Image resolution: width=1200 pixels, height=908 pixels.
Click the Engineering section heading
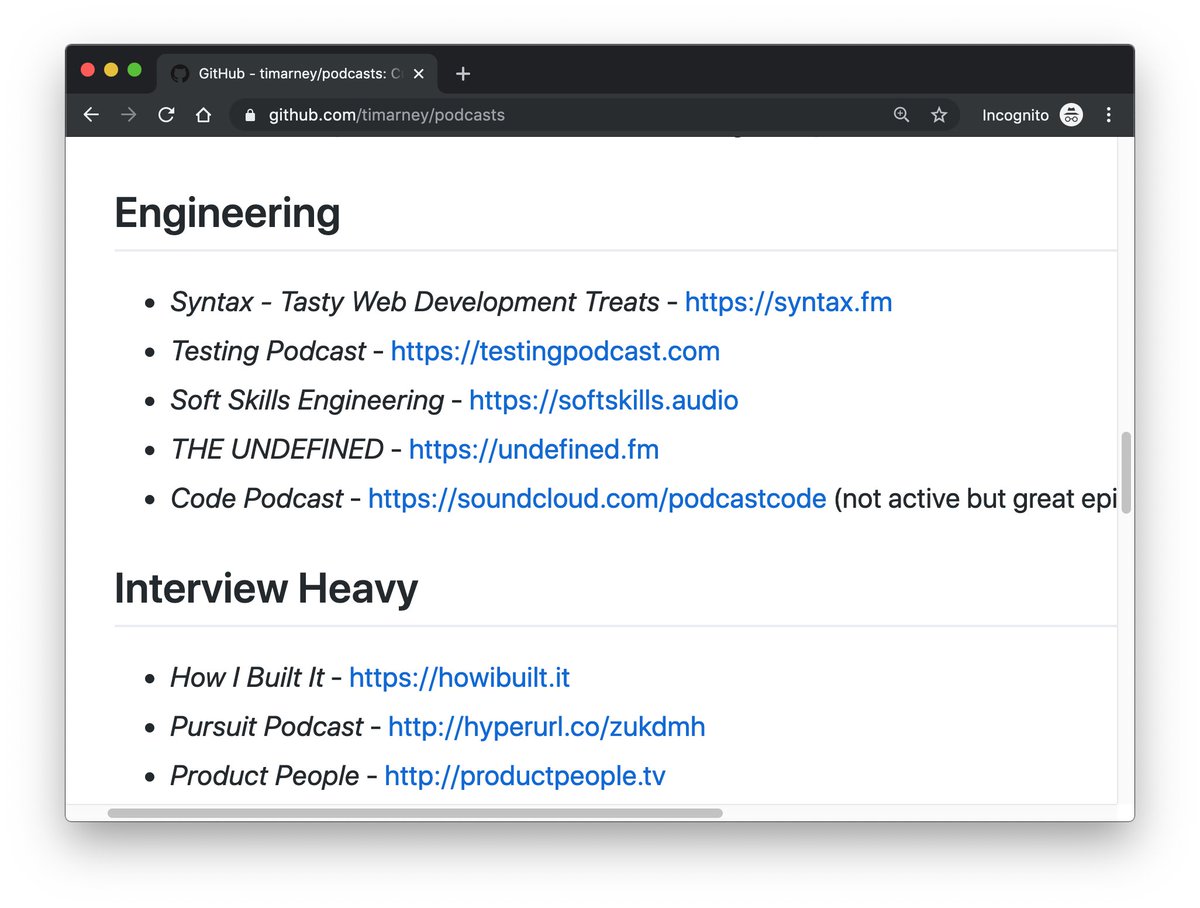(x=227, y=213)
